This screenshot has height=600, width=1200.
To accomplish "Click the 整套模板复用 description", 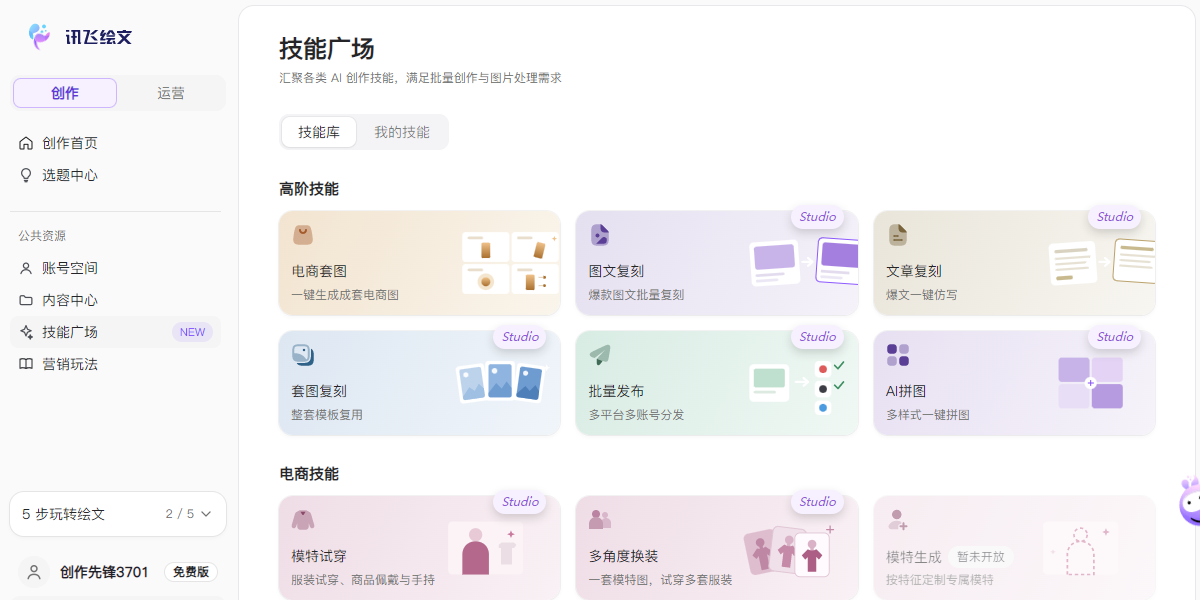I will [327, 415].
